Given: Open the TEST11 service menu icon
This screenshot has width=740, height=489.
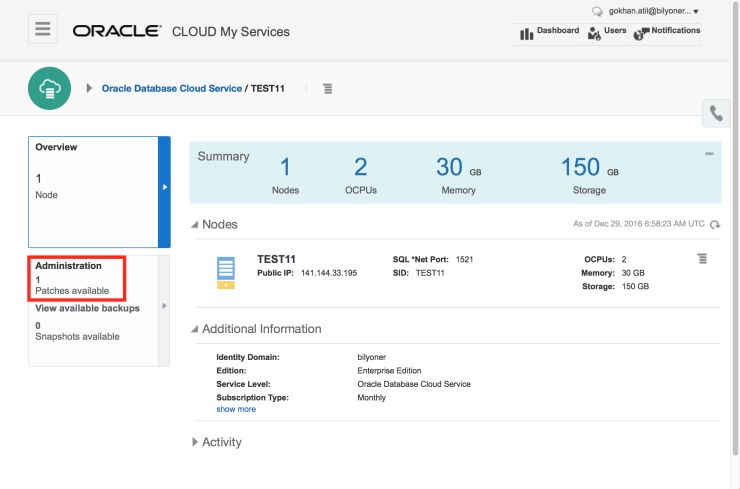Looking at the screenshot, I should click(327, 88).
